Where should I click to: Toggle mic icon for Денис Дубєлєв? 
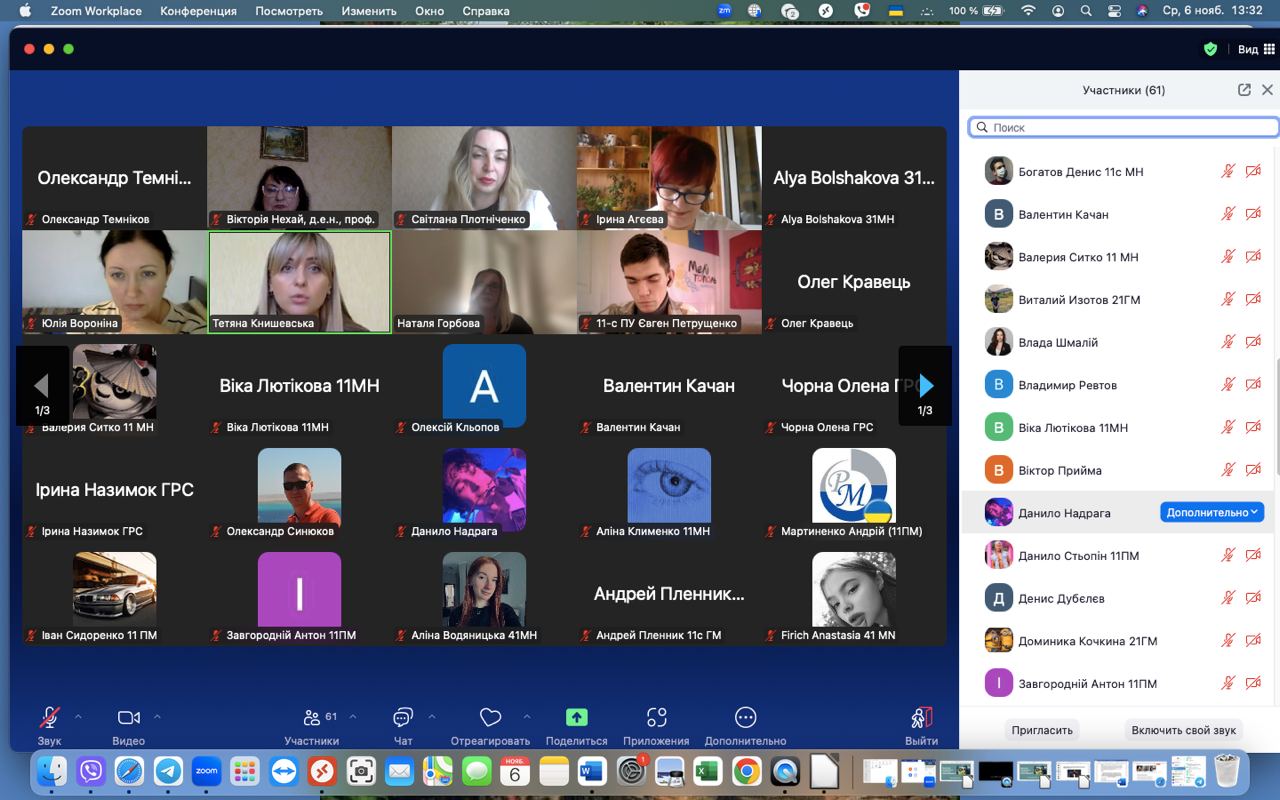1228,598
